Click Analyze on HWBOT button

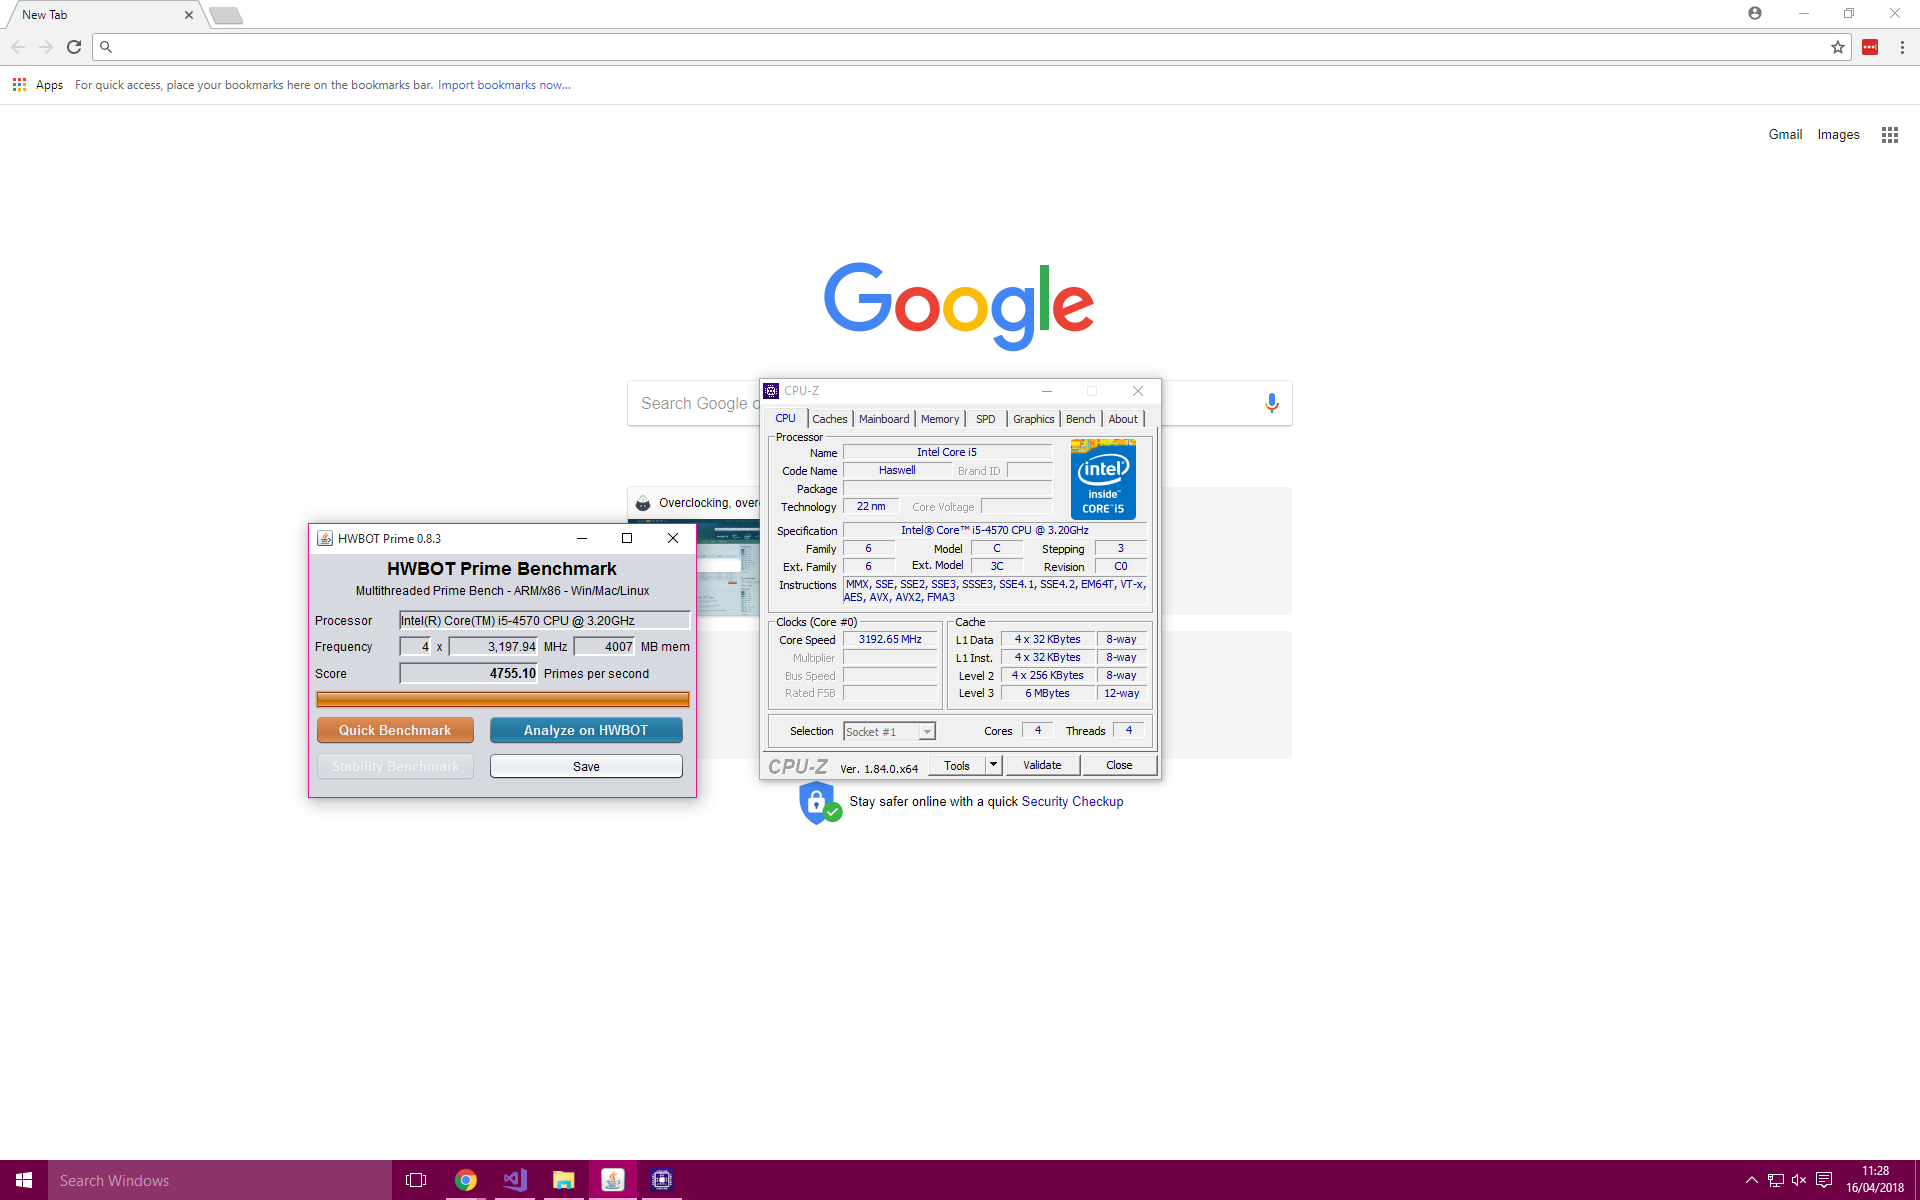[586, 730]
